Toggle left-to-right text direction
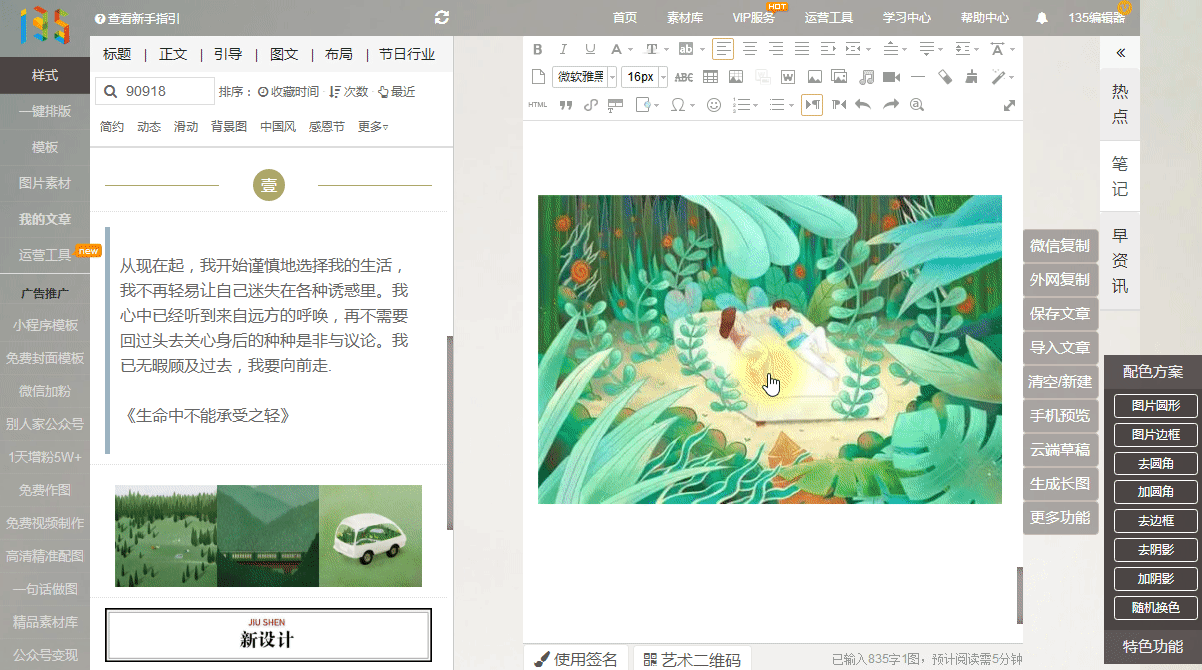This screenshot has width=1202, height=670. pyautogui.click(x=812, y=105)
